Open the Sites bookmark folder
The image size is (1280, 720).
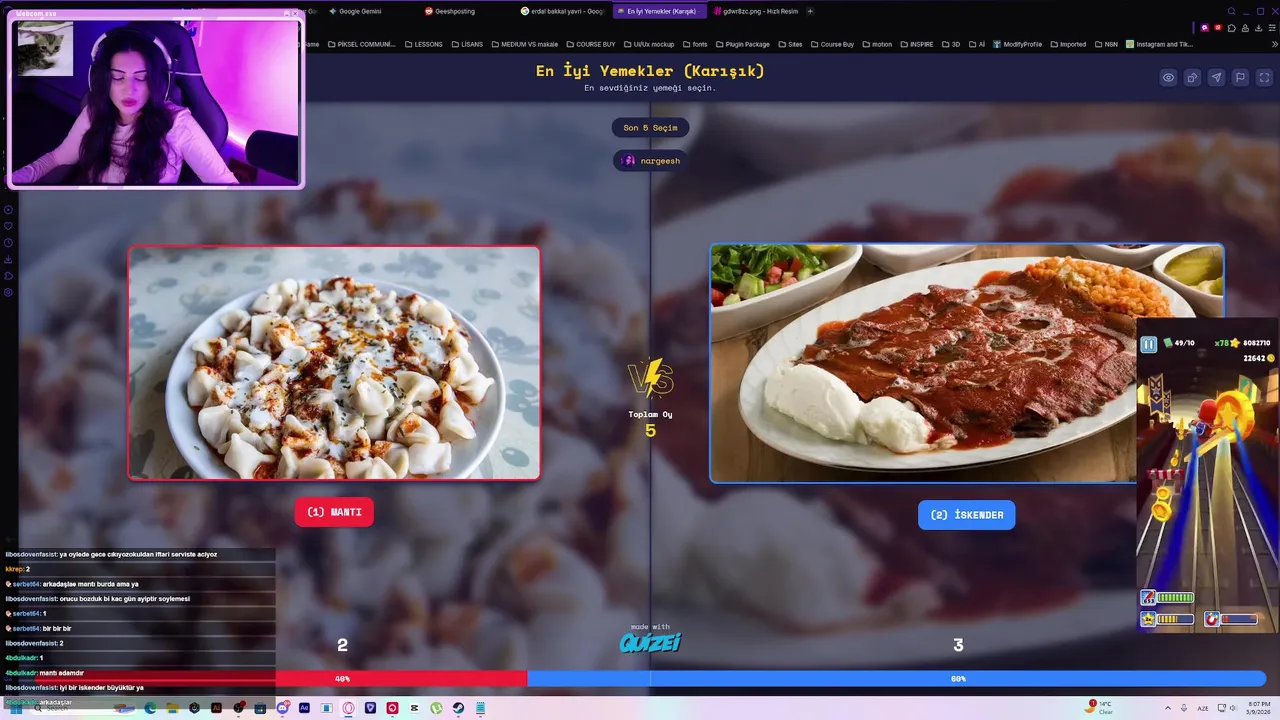(790, 44)
